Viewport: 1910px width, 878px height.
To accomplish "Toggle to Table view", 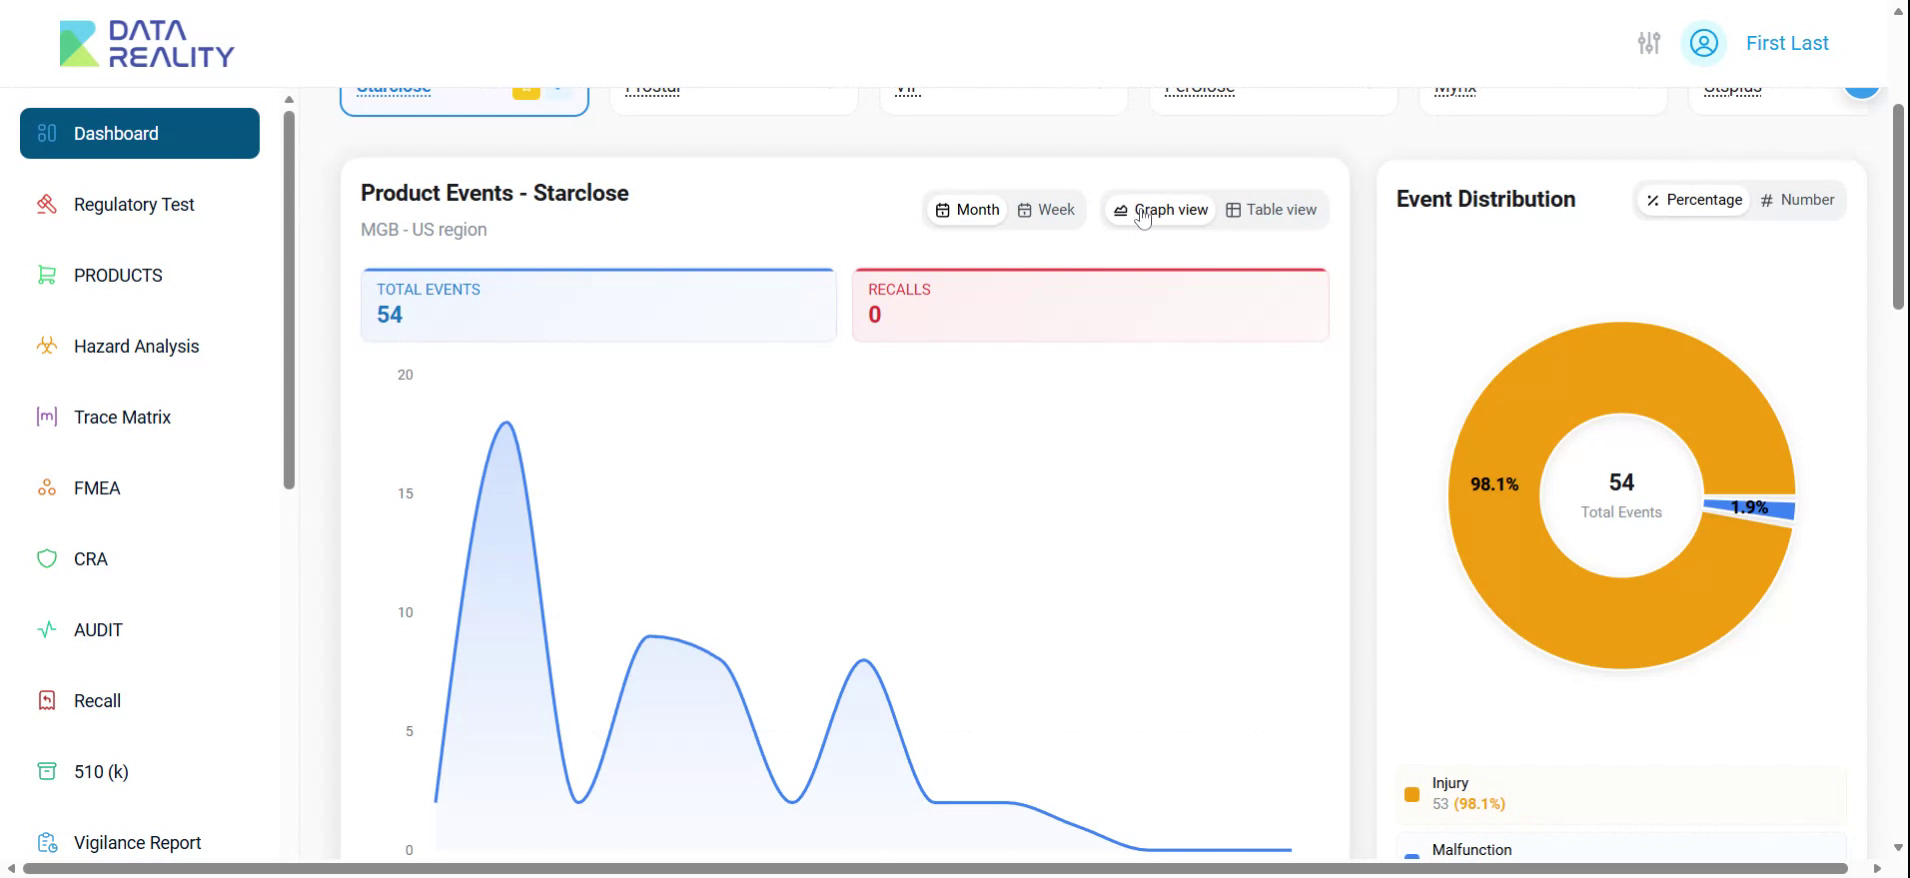I will pos(1271,210).
